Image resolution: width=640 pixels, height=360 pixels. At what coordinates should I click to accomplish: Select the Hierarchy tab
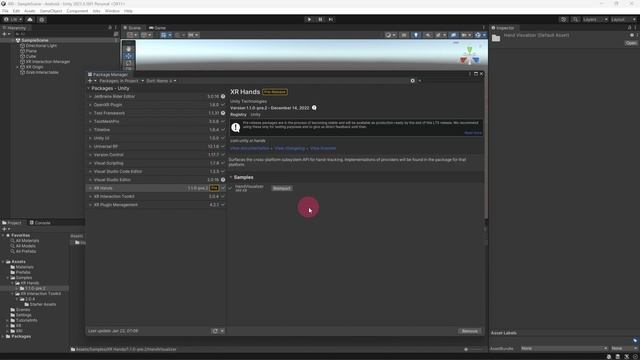[15, 28]
